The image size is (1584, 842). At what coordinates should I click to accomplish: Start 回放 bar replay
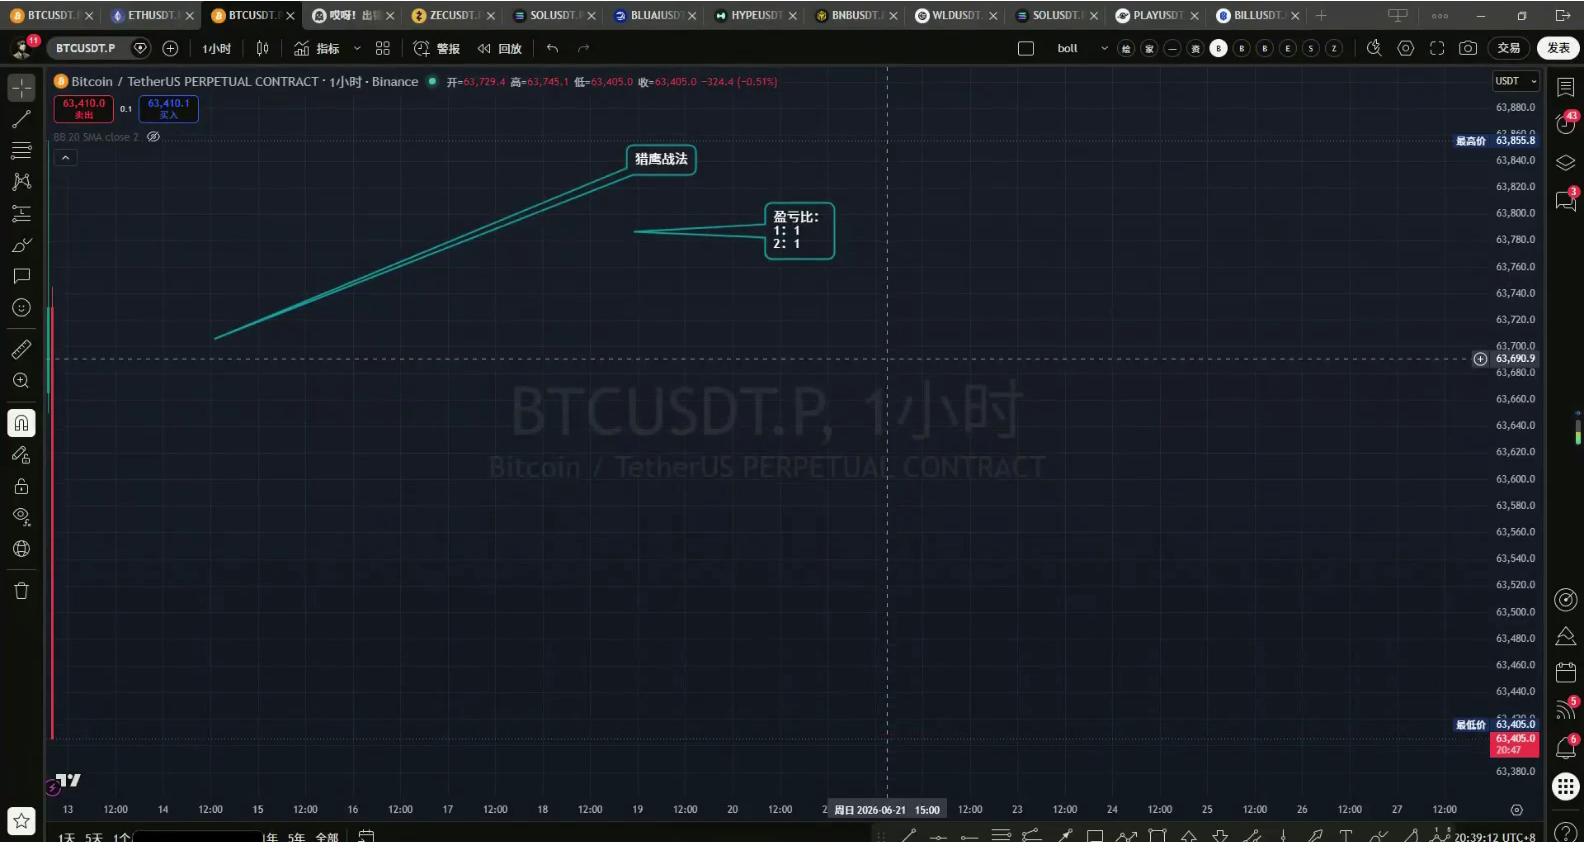pyautogui.click(x=500, y=48)
